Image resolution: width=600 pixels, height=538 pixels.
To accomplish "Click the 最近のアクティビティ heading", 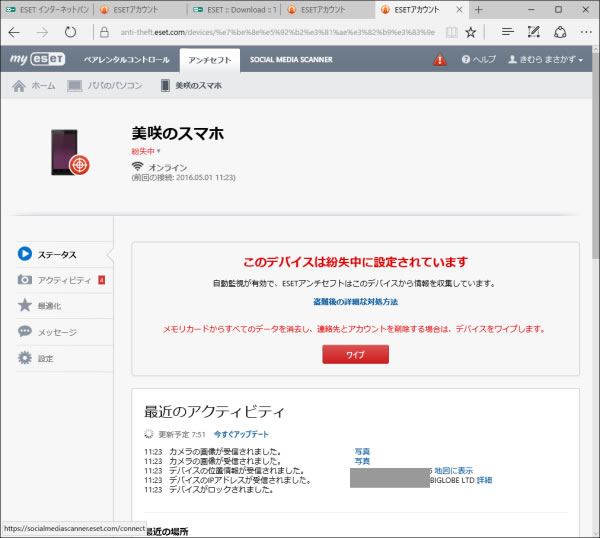I will point(214,412).
